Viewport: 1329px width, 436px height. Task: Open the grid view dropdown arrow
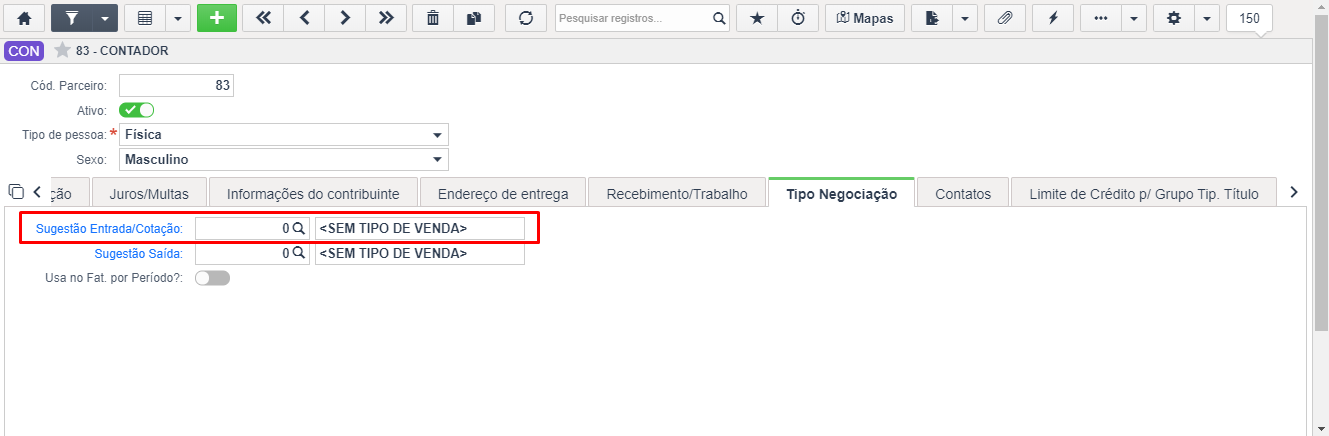tap(177, 18)
